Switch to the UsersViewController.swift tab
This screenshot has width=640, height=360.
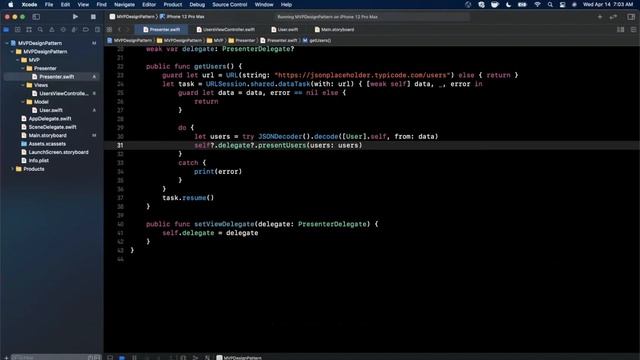click(x=225, y=29)
